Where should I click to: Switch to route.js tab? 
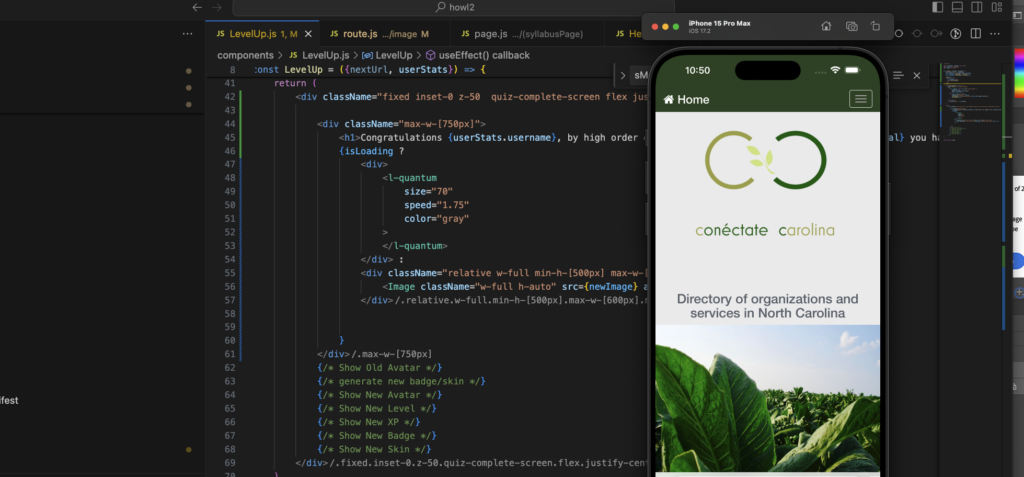pos(379,34)
